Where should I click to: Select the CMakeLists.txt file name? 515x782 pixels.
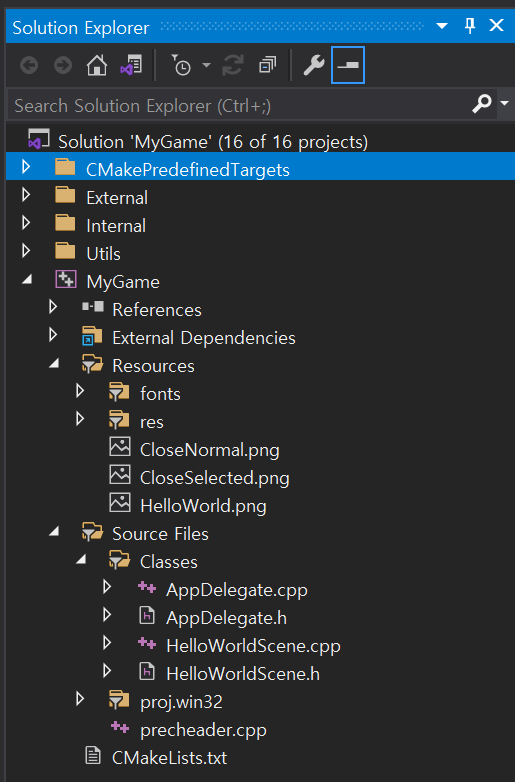coord(170,758)
